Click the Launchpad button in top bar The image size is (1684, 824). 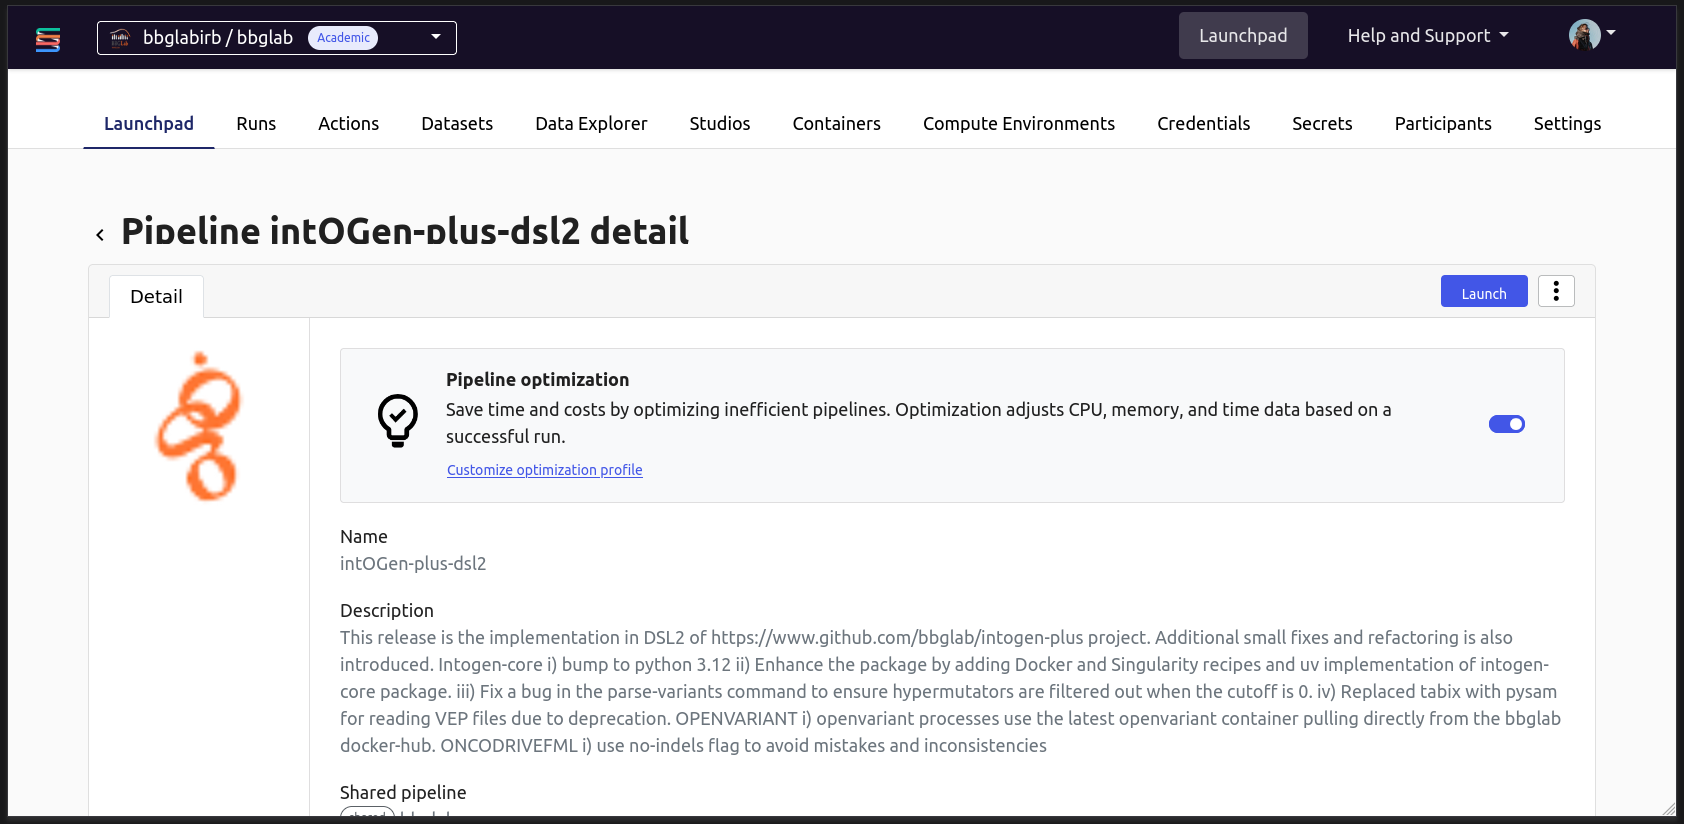pos(1243,36)
